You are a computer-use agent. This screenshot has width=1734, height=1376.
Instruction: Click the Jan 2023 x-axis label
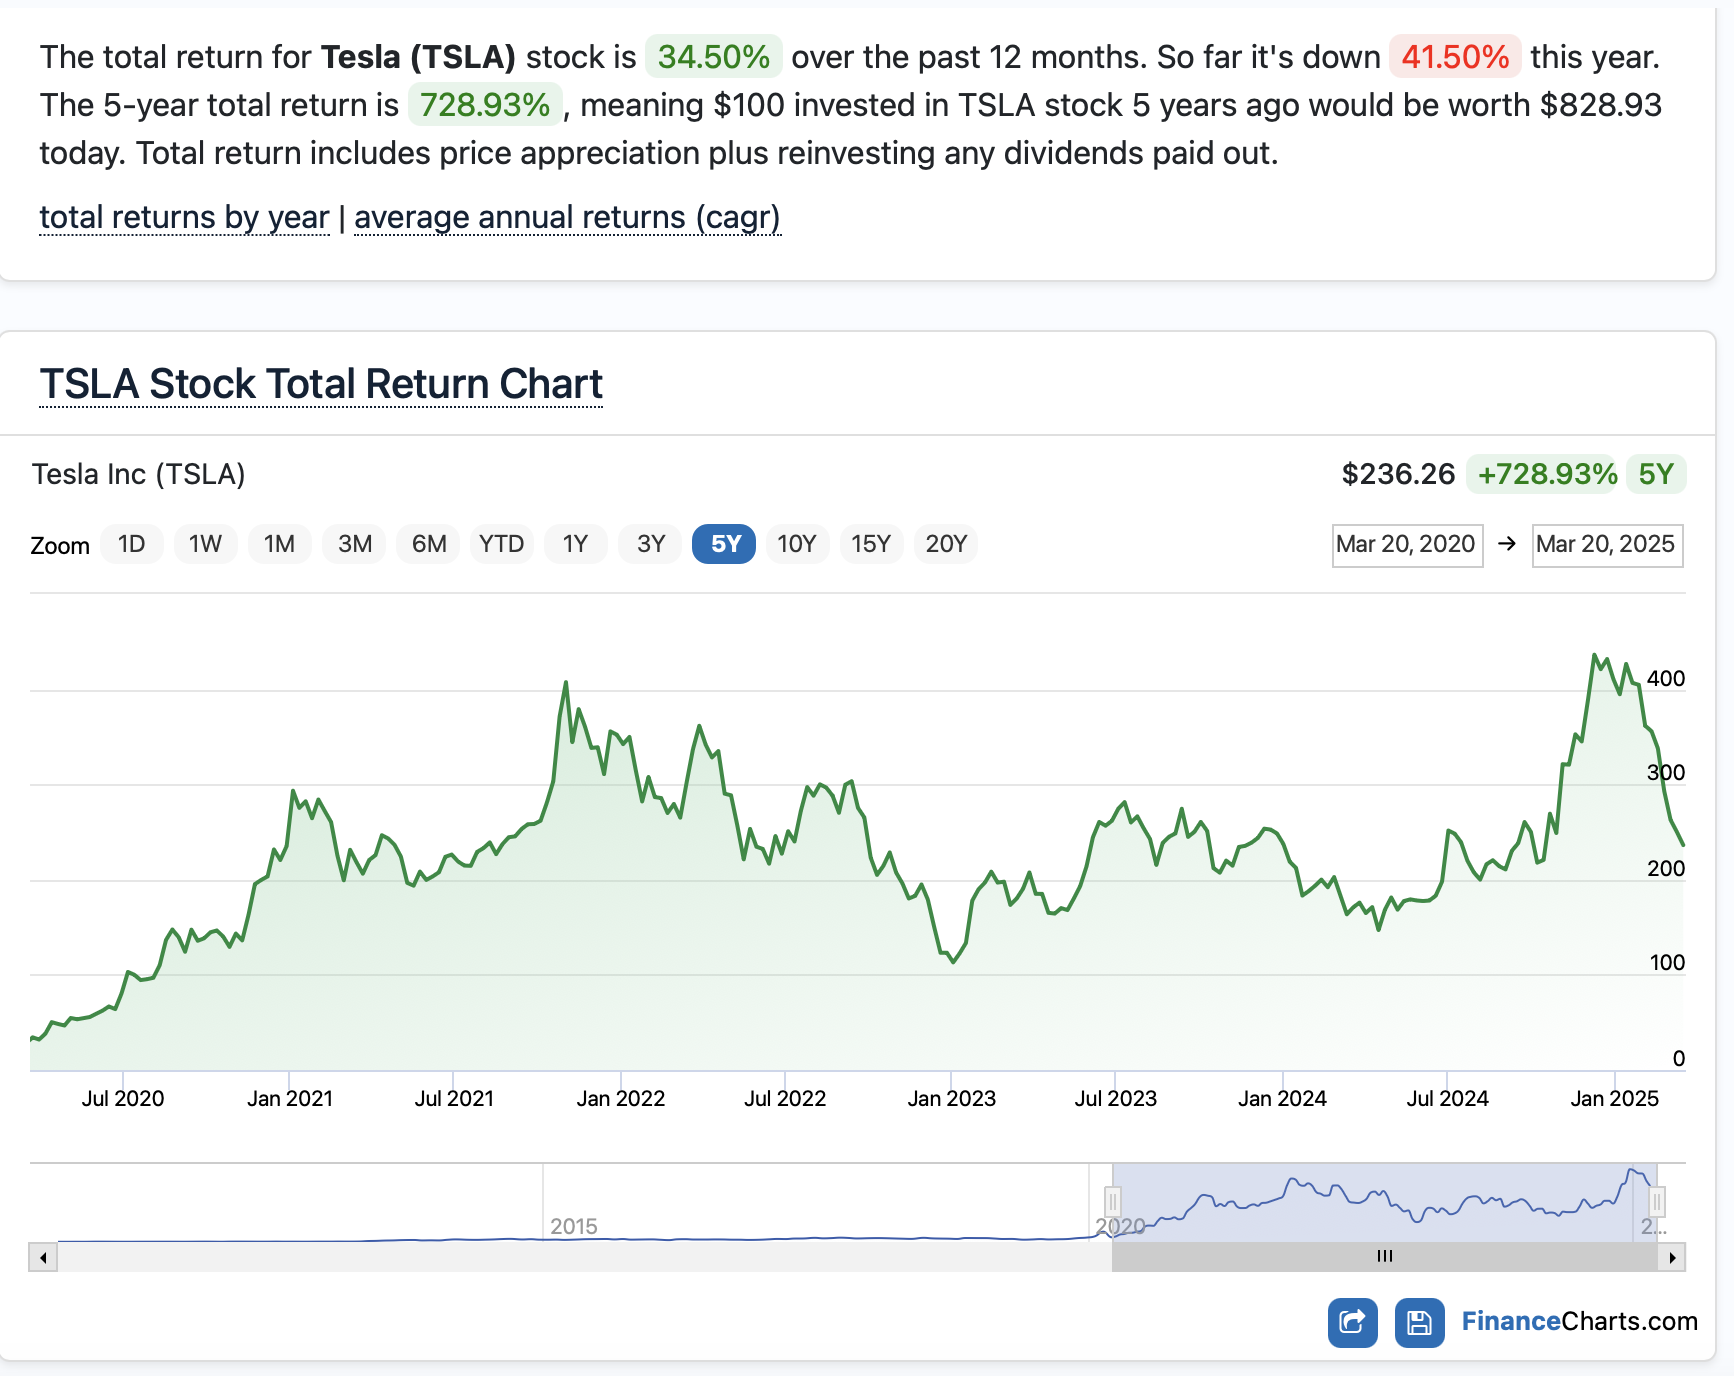click(x=951, y=1098)
